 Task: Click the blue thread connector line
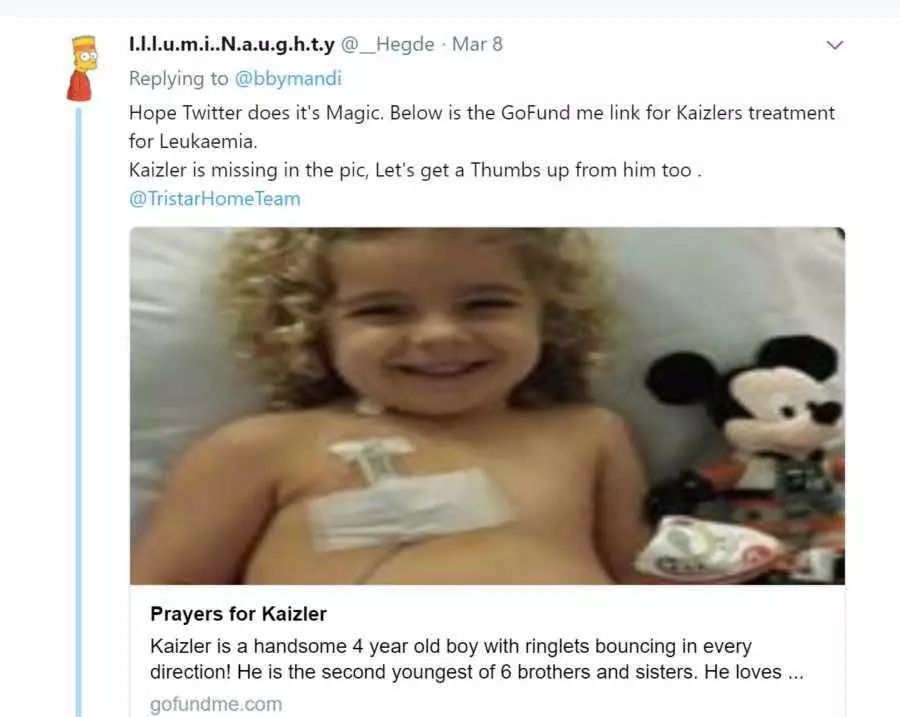(79, 412)
